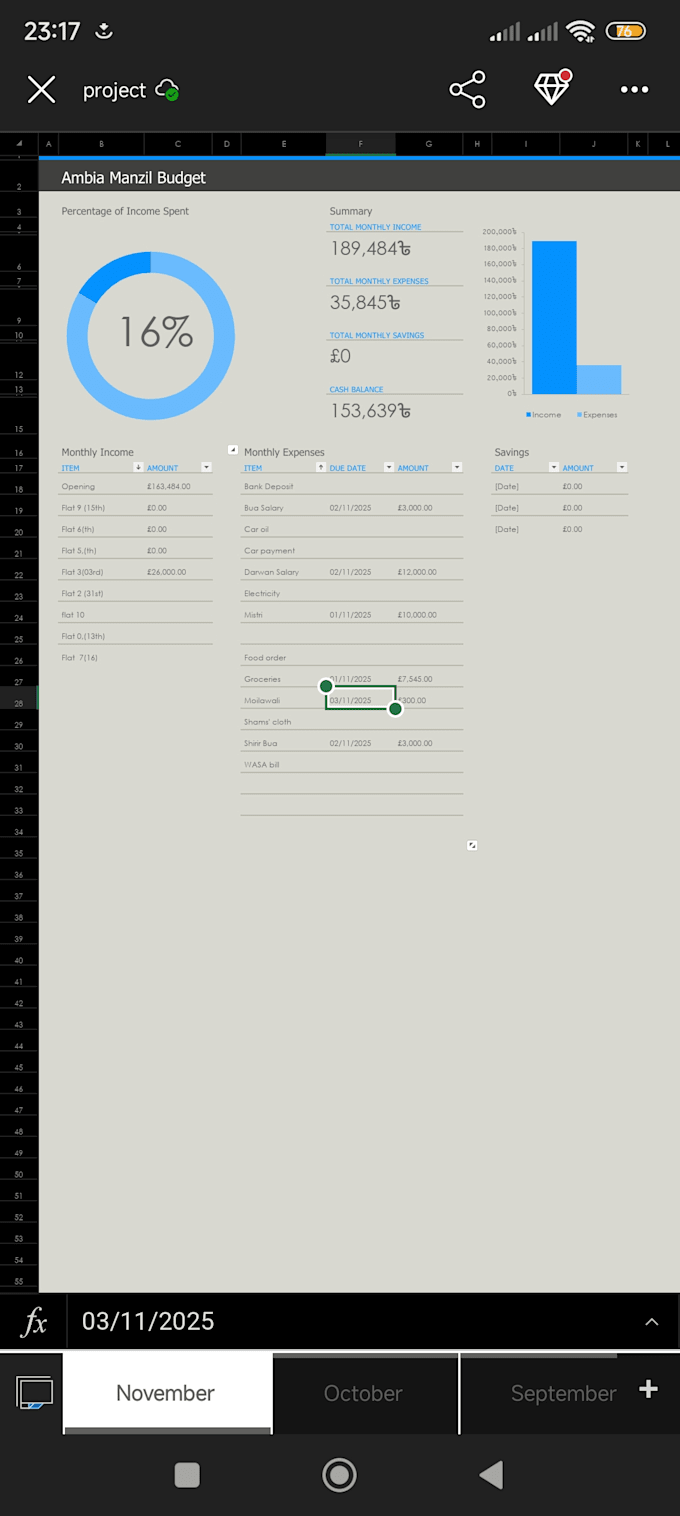
Task: Tap the table handle beside Monthly Expenses title
Action: pos(233,451)
